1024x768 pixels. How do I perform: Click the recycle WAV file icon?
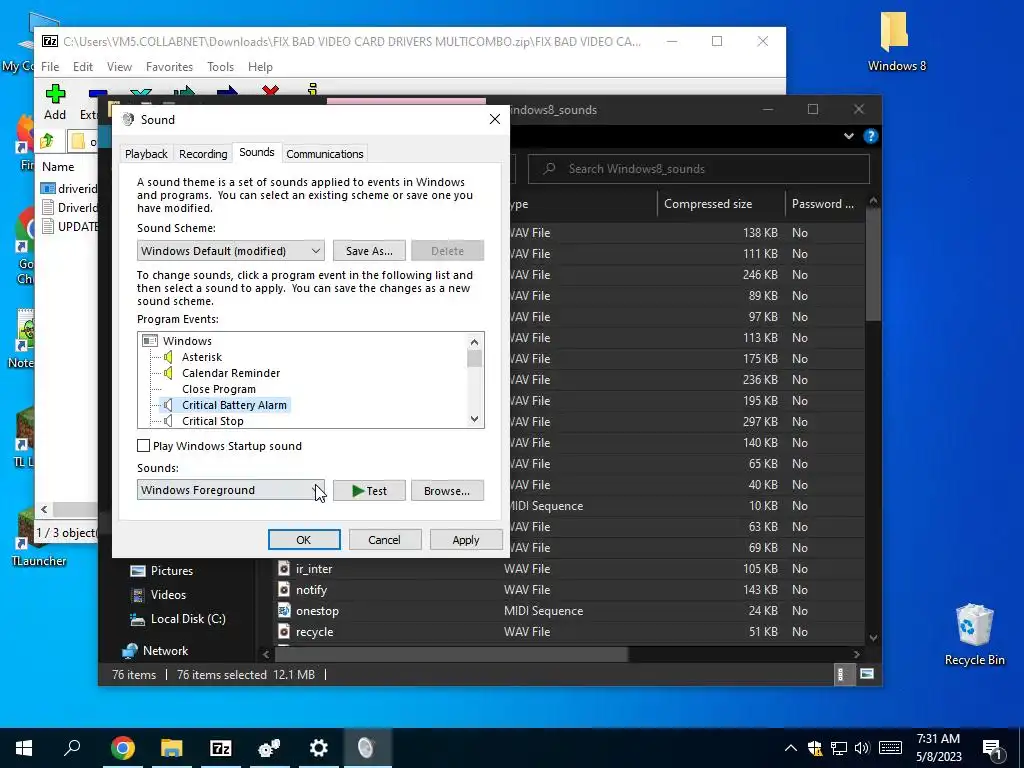[284, 632]
